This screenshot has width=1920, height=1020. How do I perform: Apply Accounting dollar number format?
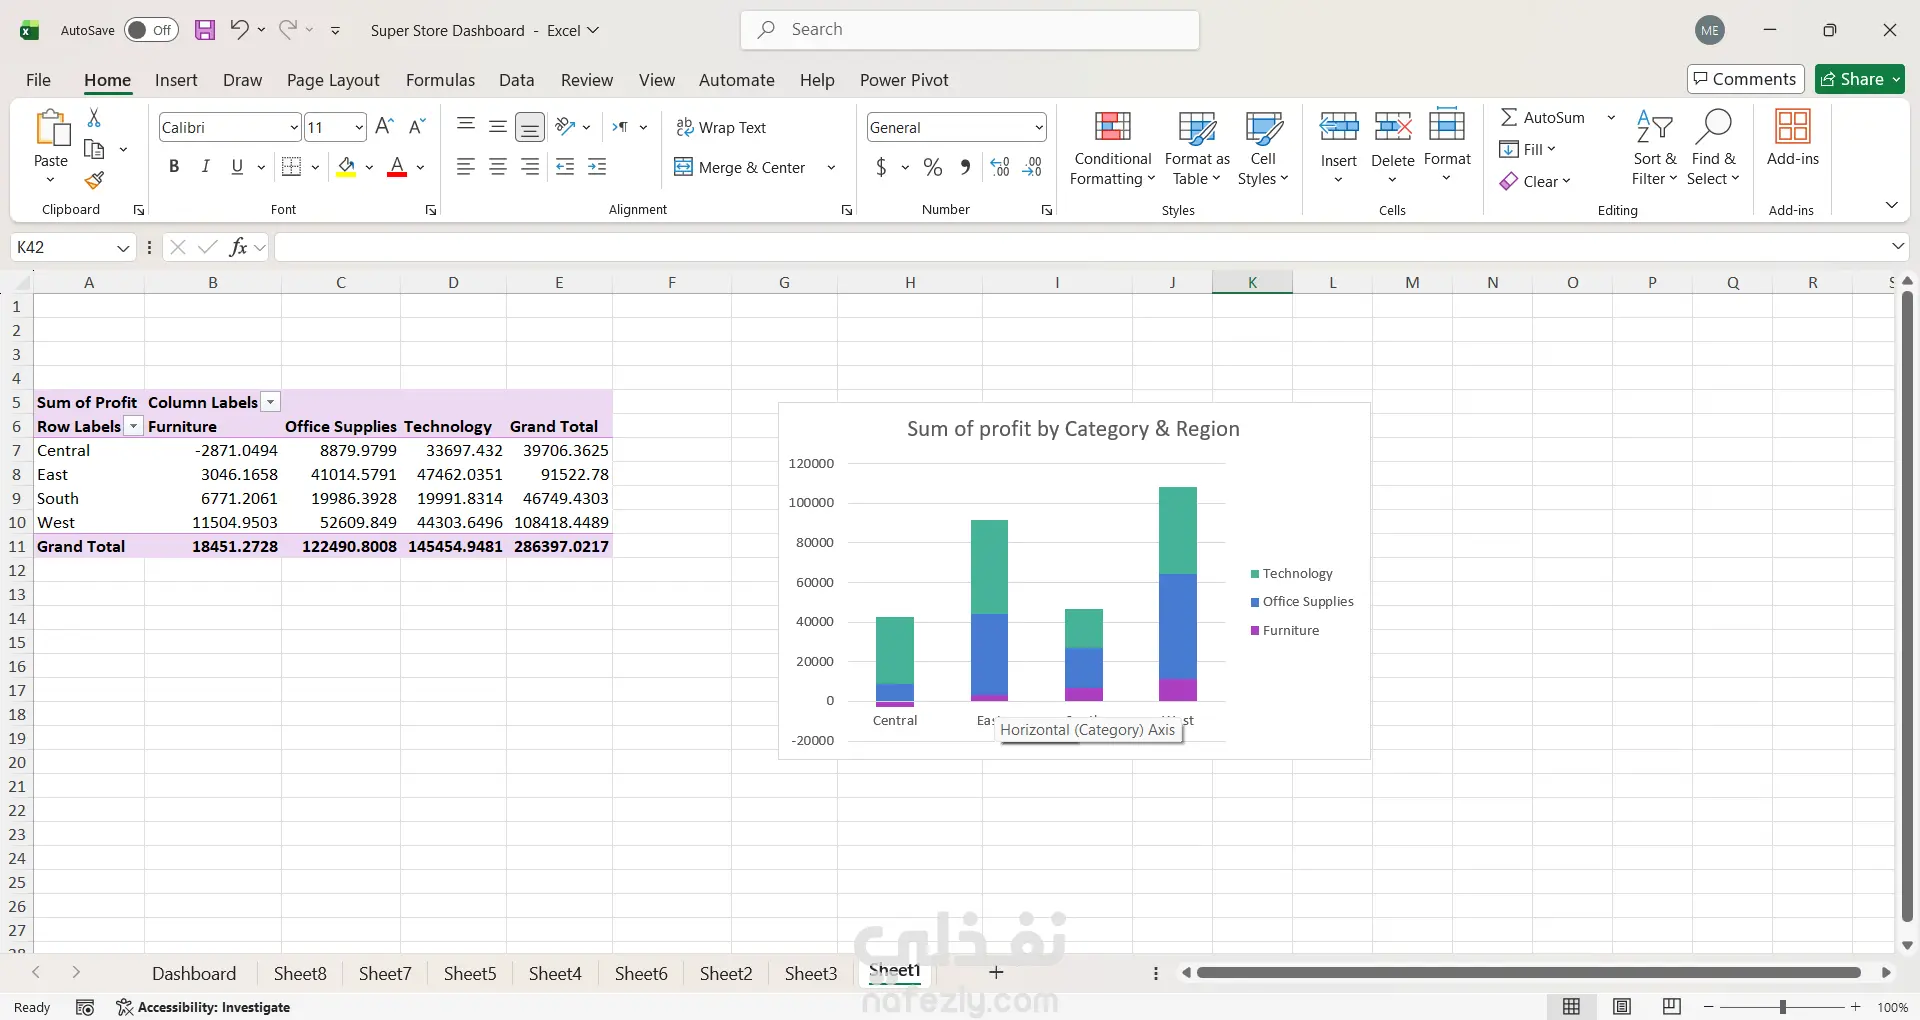coord(881,167)
